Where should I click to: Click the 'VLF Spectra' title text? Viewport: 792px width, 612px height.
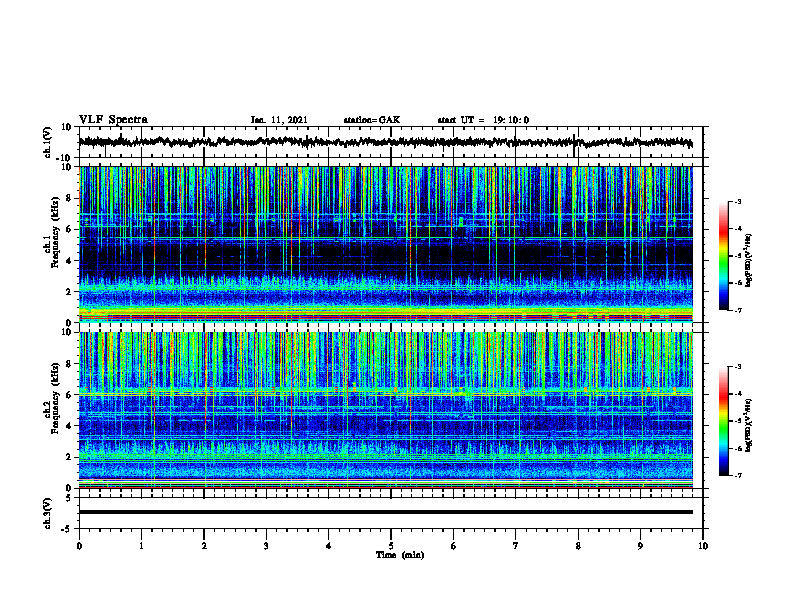[114, 120]
